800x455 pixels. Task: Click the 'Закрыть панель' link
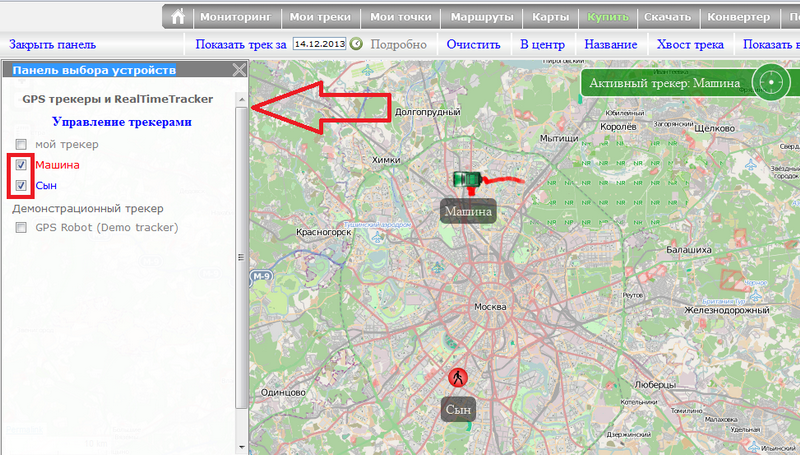(52, 45)
